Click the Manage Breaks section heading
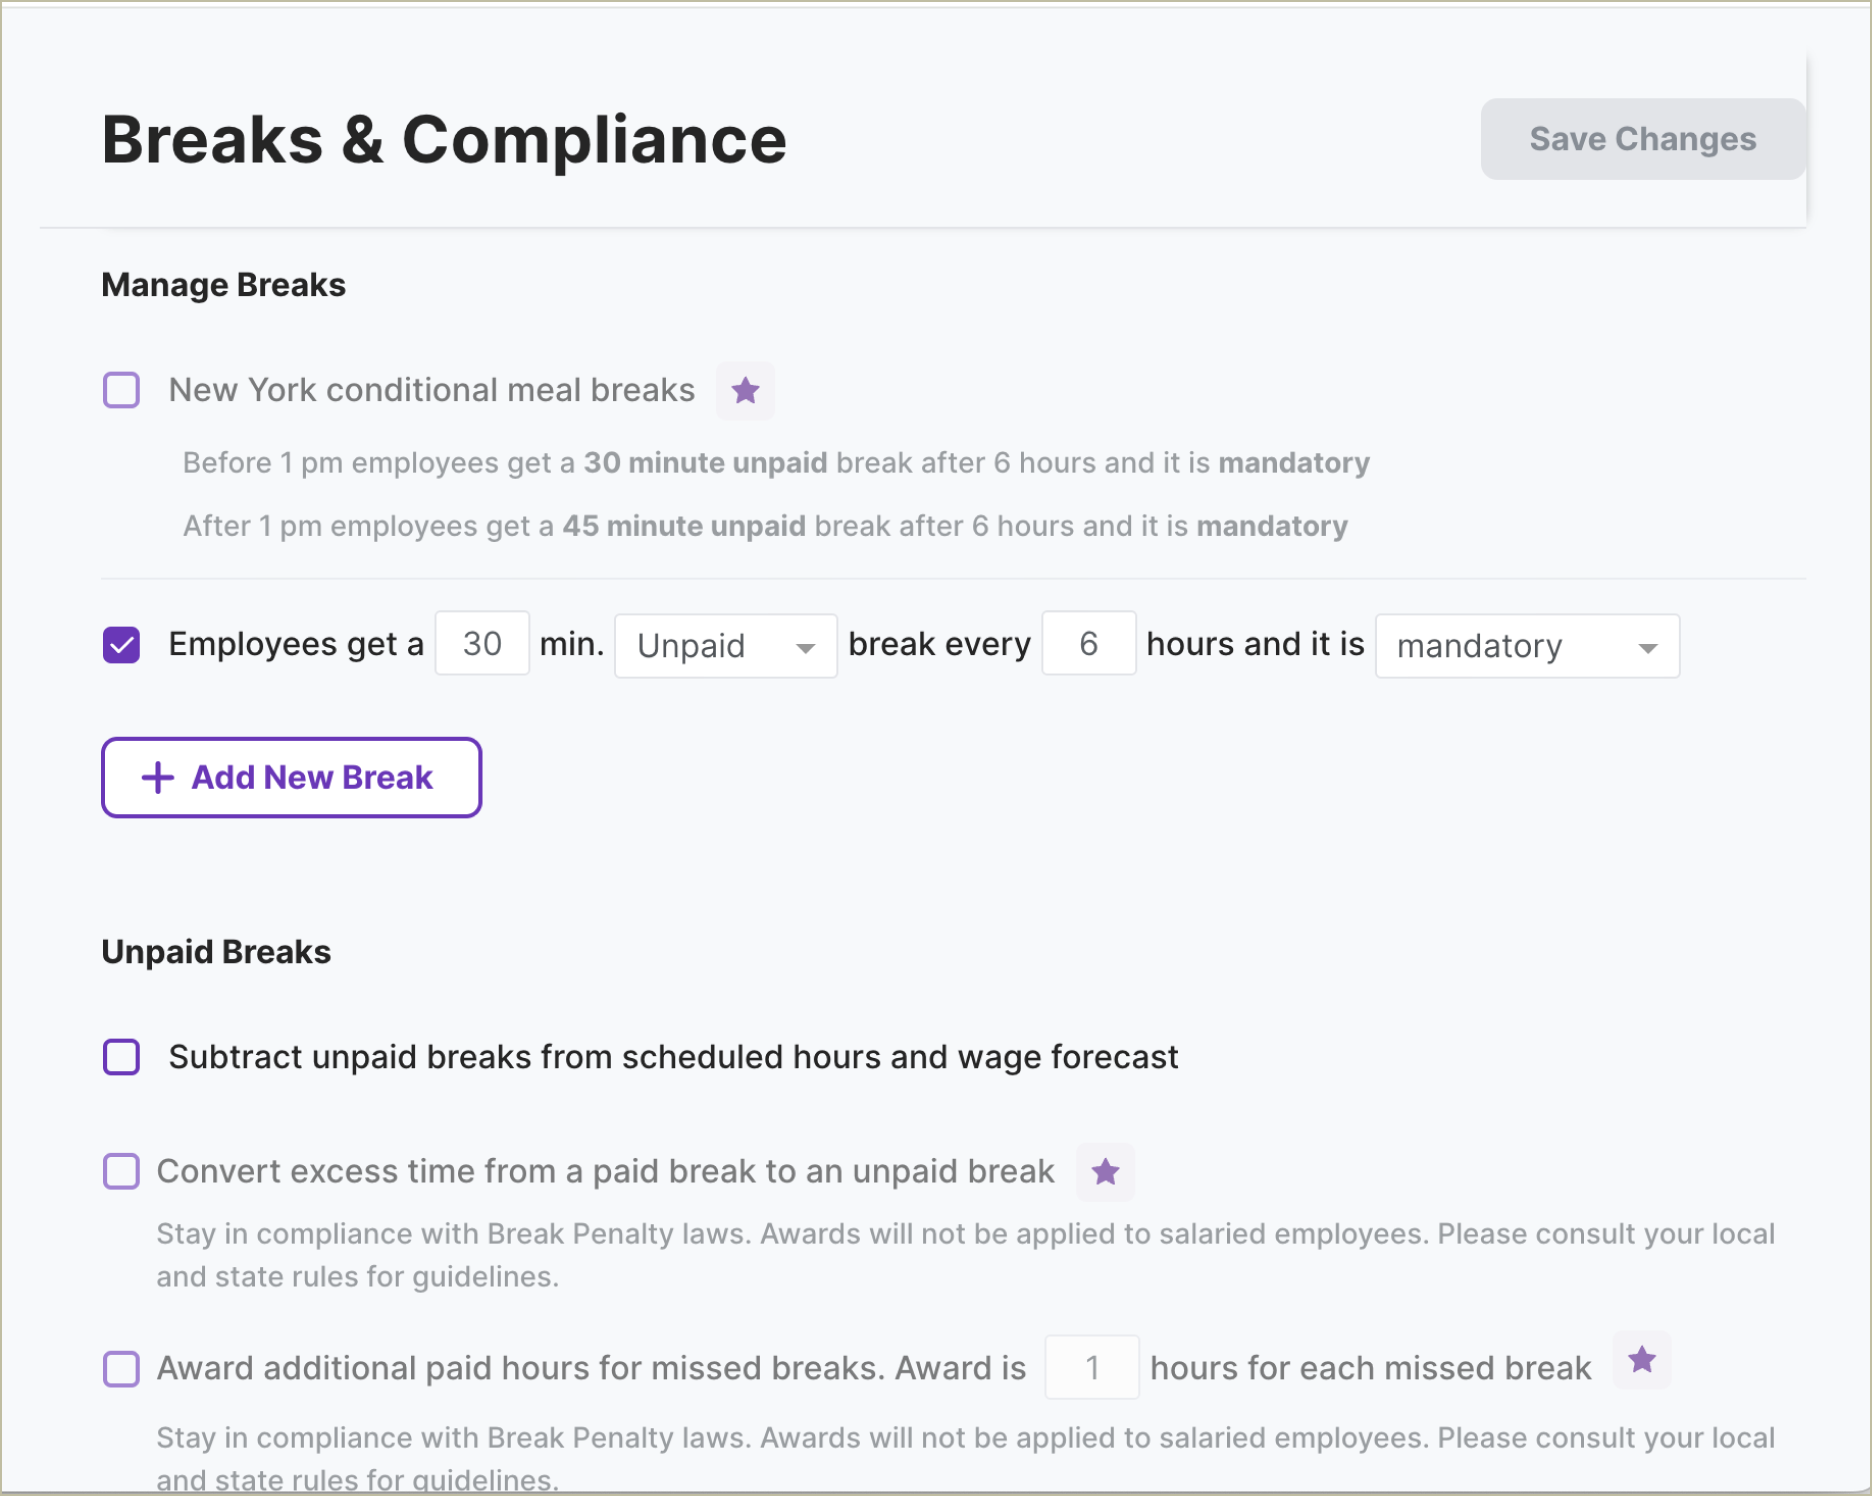 coord(223,285)
